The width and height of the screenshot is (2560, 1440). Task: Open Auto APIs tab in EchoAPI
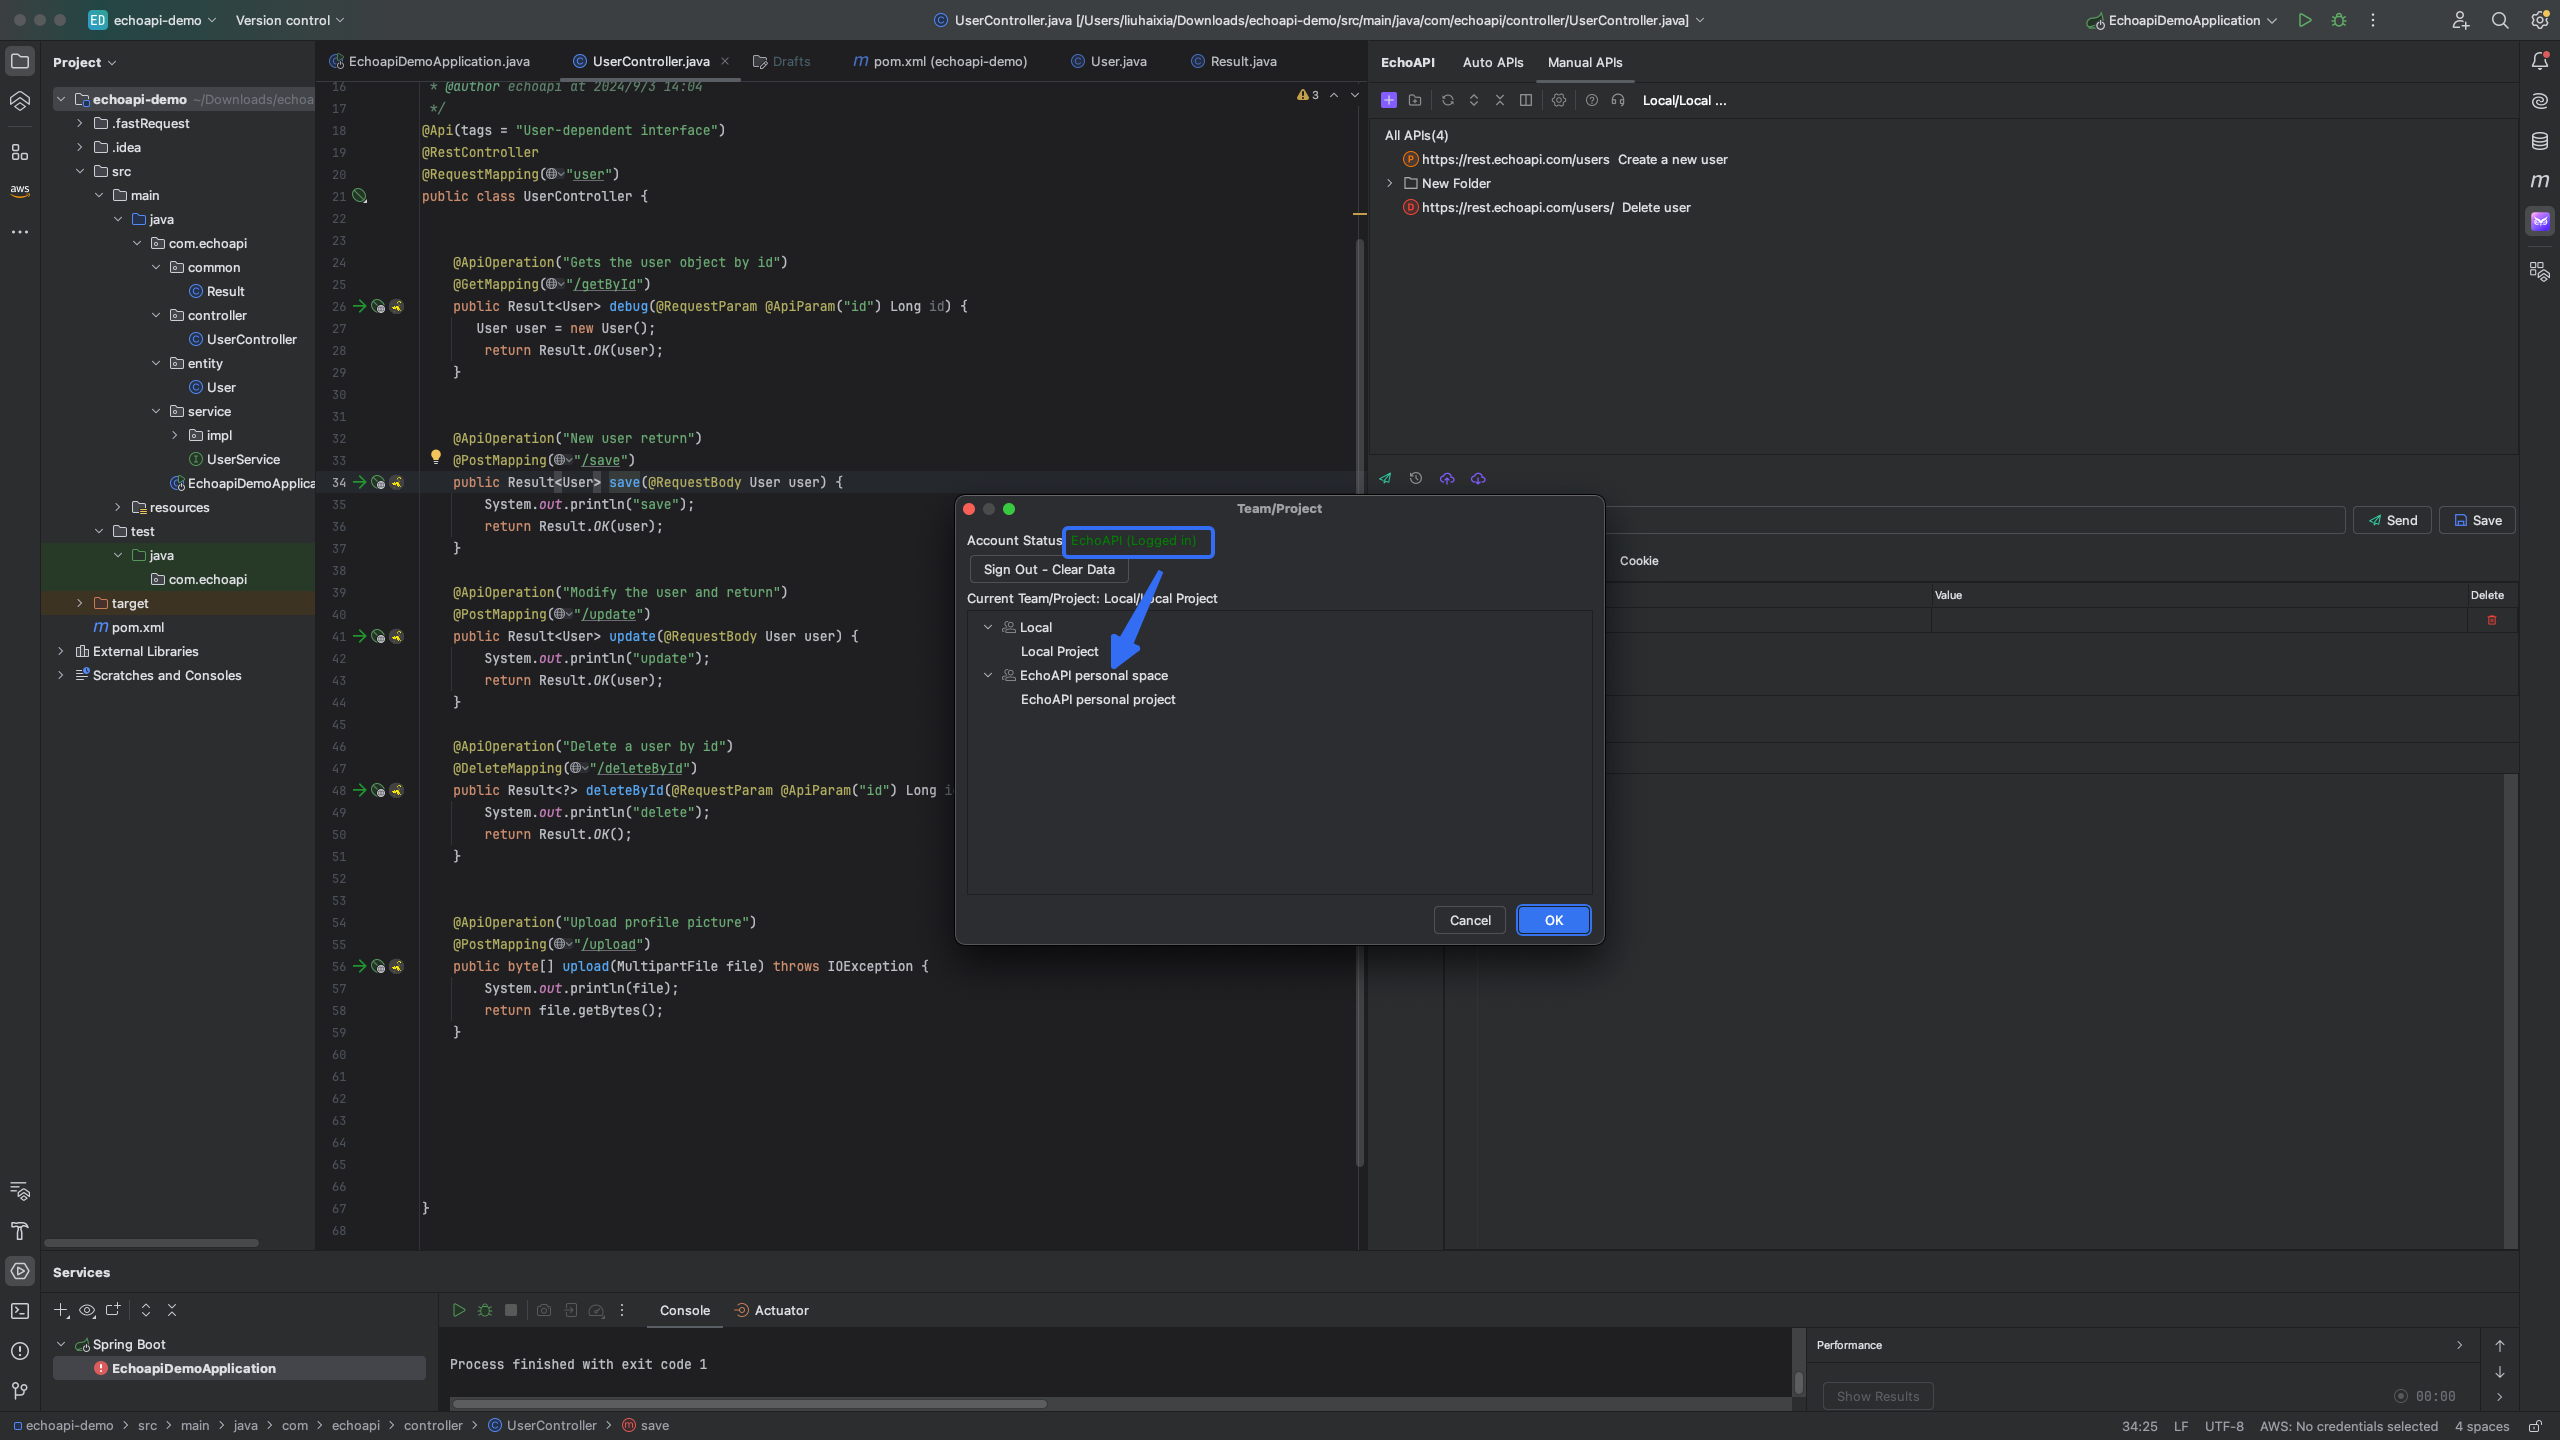[x=1493, y=62]
